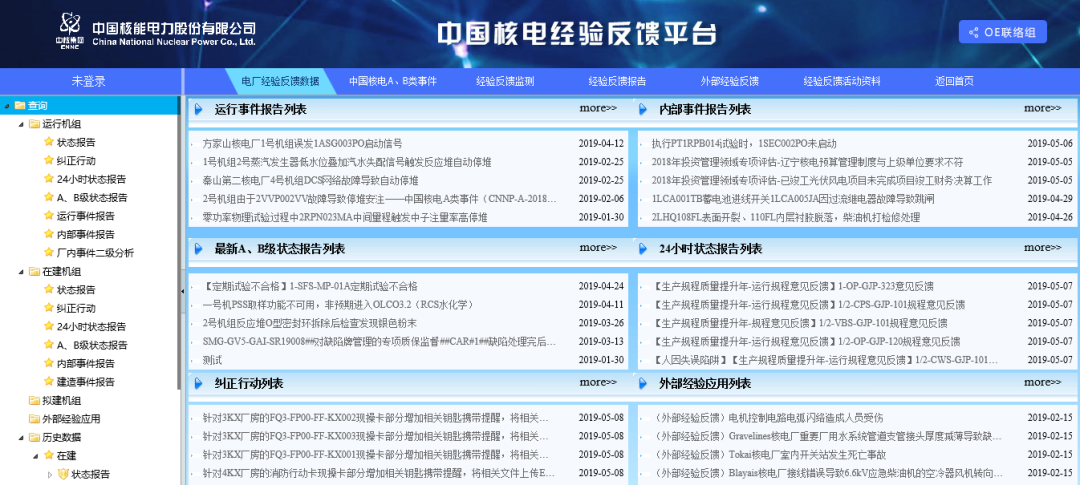Viewport: 1080px width, 485px height.
Task: Click the 未登录 login status label
Action: click(89, 82)
